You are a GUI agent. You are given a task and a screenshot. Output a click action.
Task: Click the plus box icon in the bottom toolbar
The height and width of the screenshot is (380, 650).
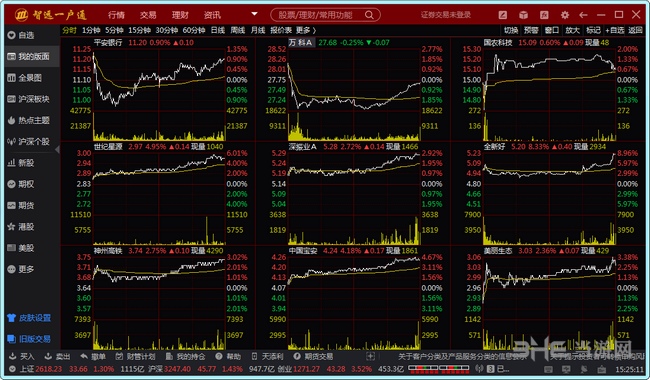click(x=370, y=356)
